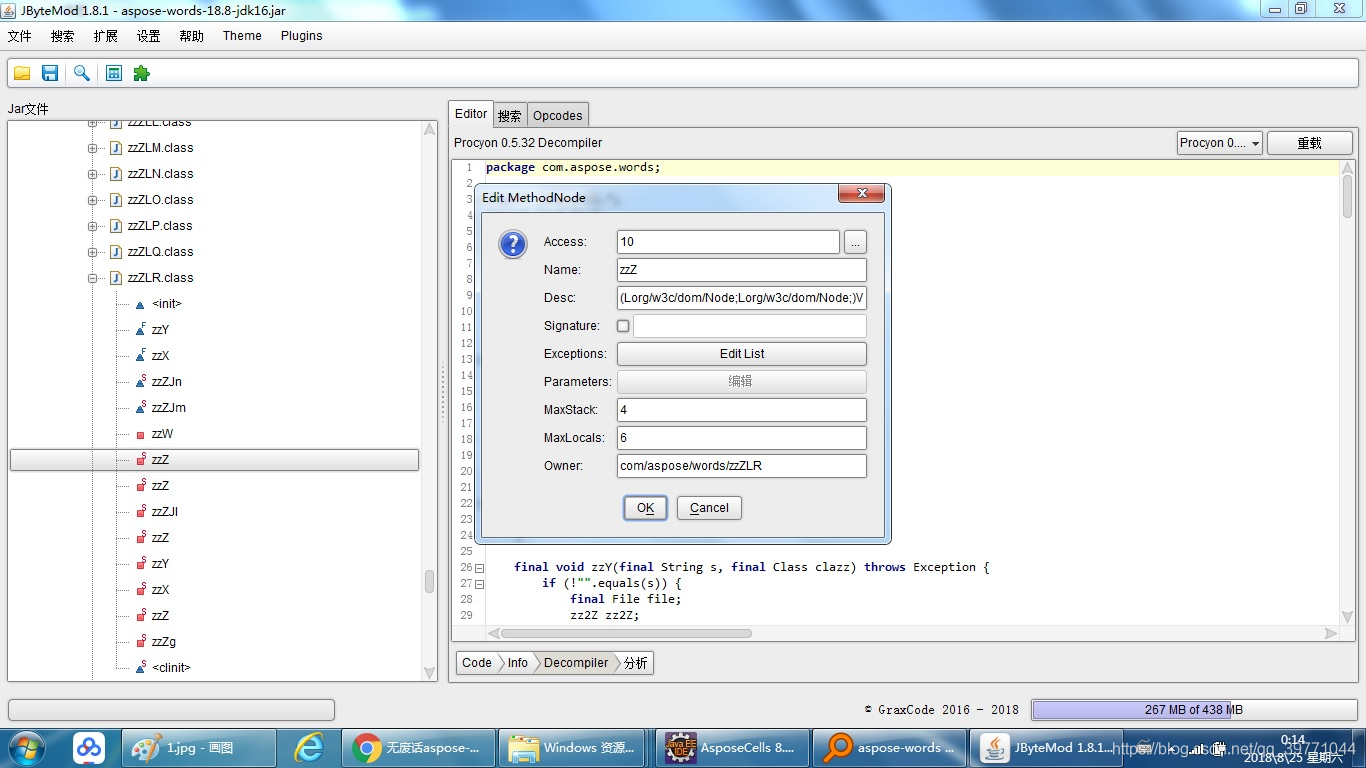Select the zzZLO.class file label
1366x768 pixels.
pyautogui.click(x=160, y=200)
